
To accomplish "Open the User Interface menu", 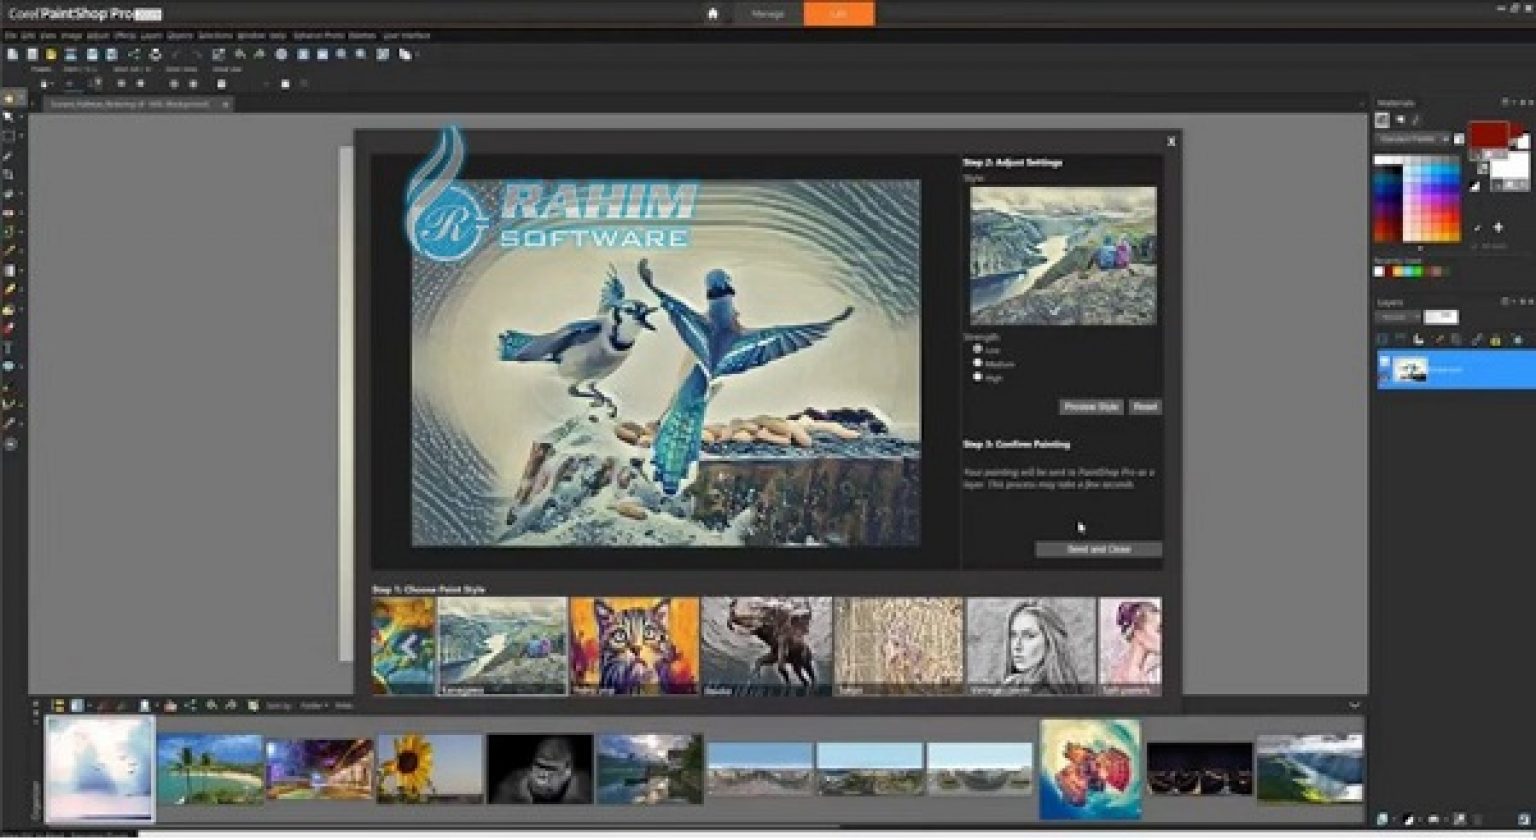I will point(407,35).
